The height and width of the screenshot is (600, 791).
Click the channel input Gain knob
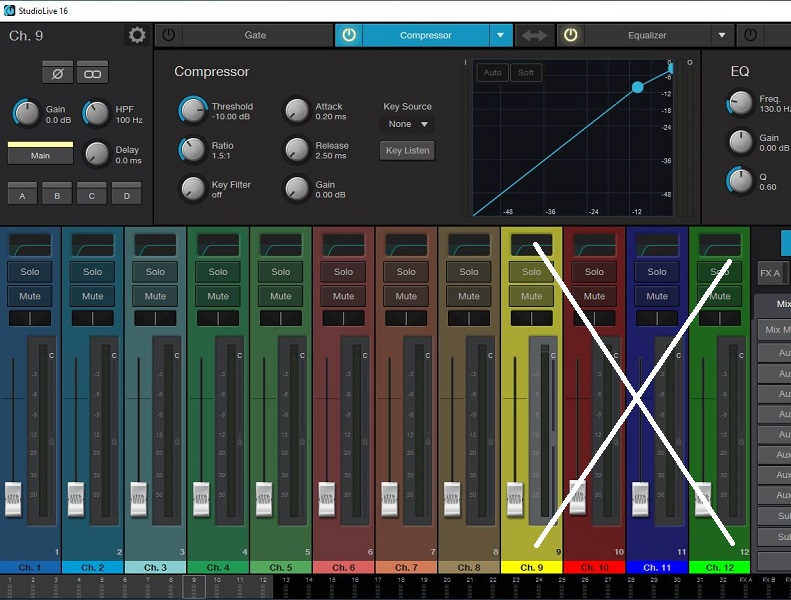(26, 113)
